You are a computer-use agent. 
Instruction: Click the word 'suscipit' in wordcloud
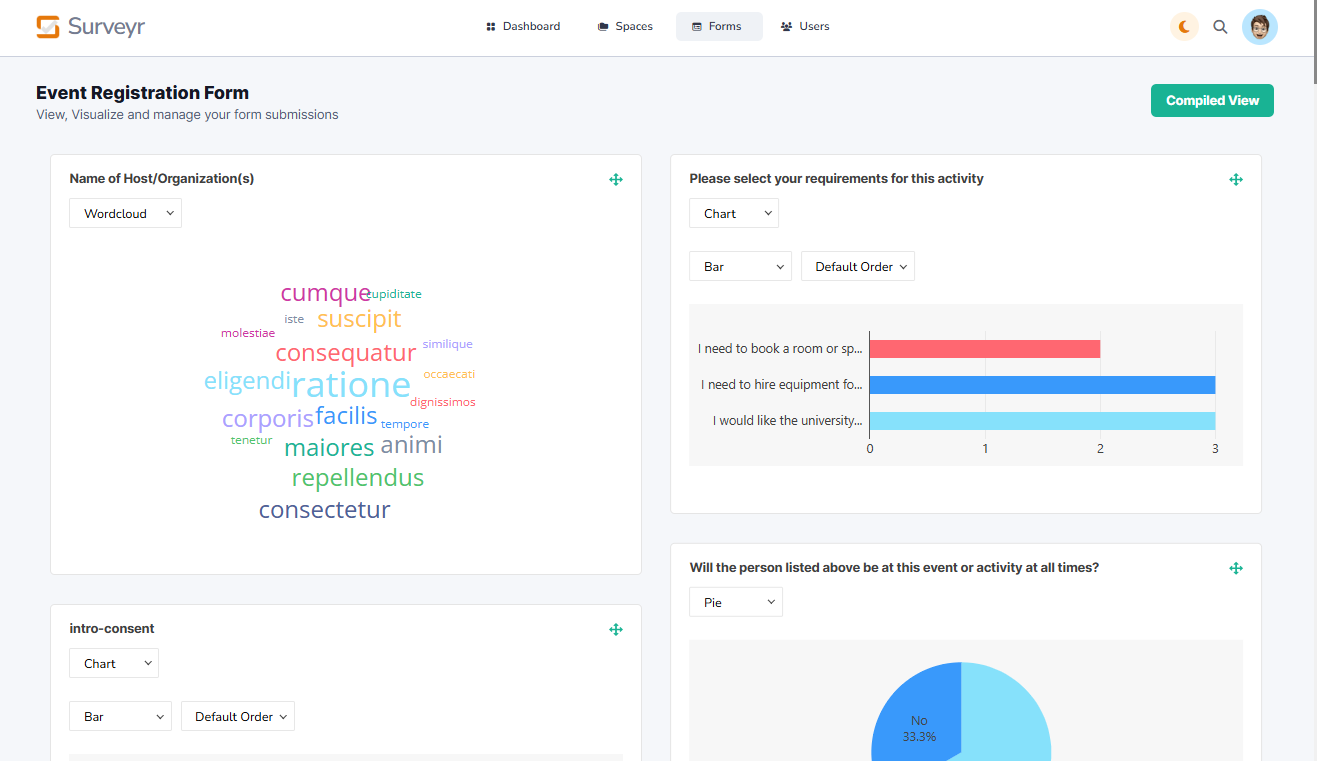tap(359, 319)
